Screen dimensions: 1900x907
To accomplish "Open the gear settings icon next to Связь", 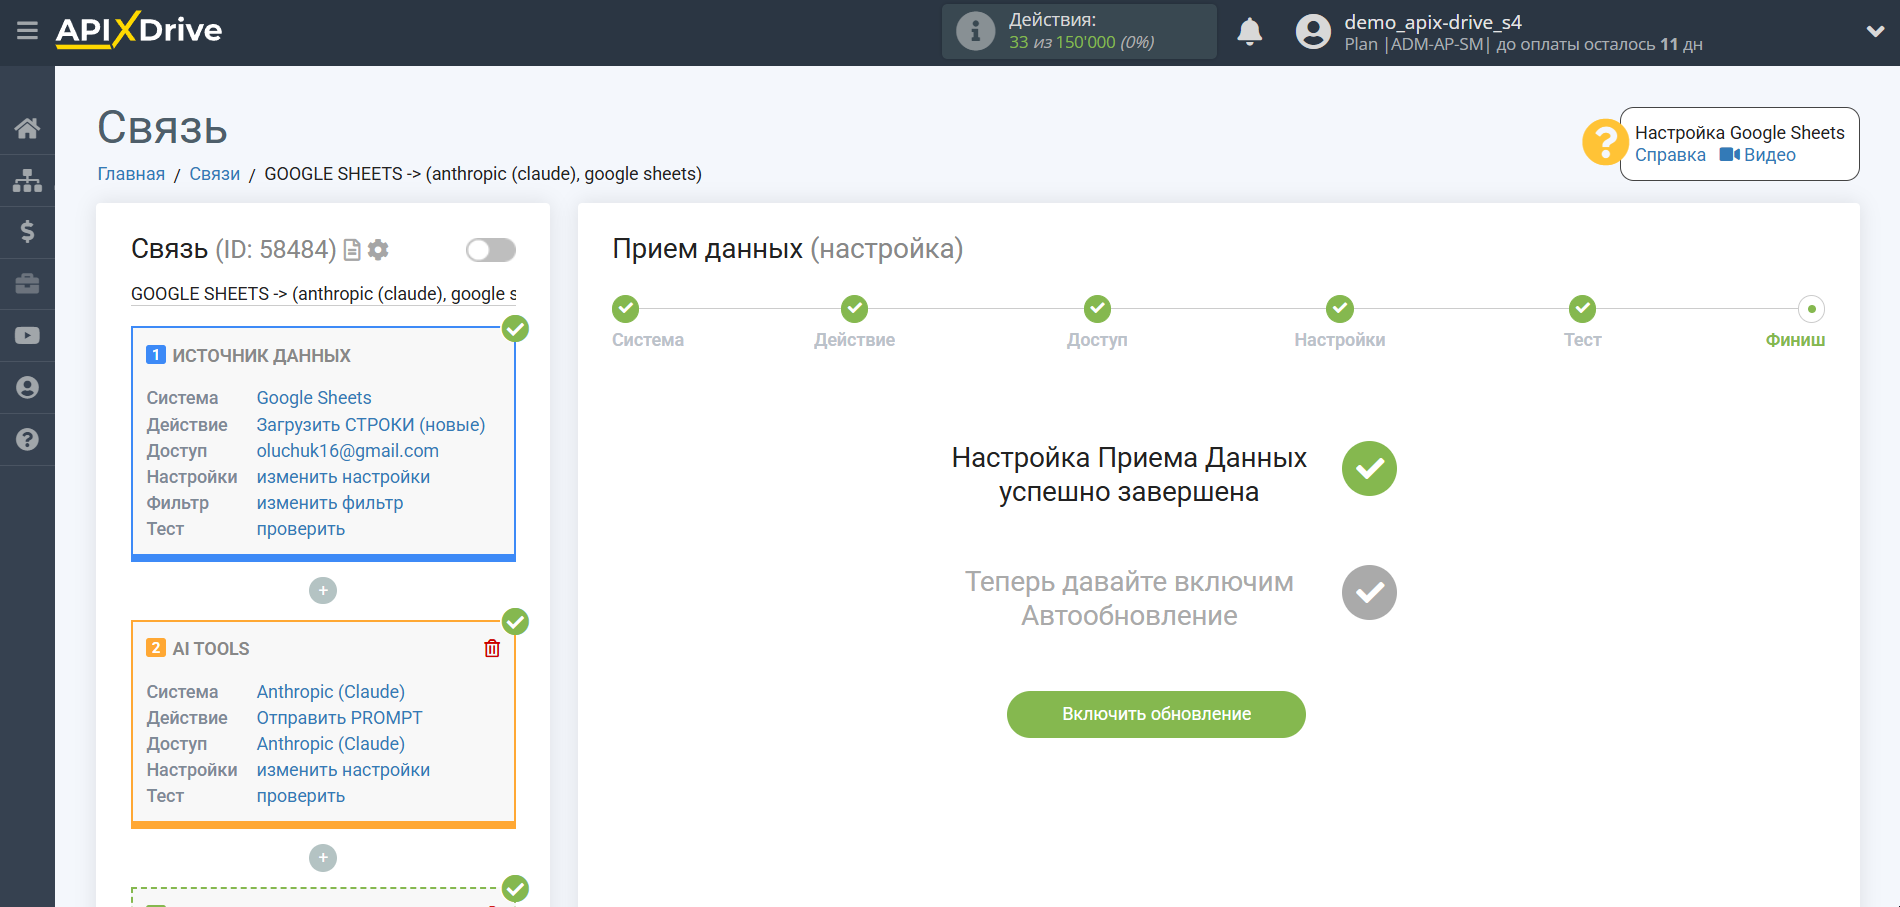I will coord(378,250).
